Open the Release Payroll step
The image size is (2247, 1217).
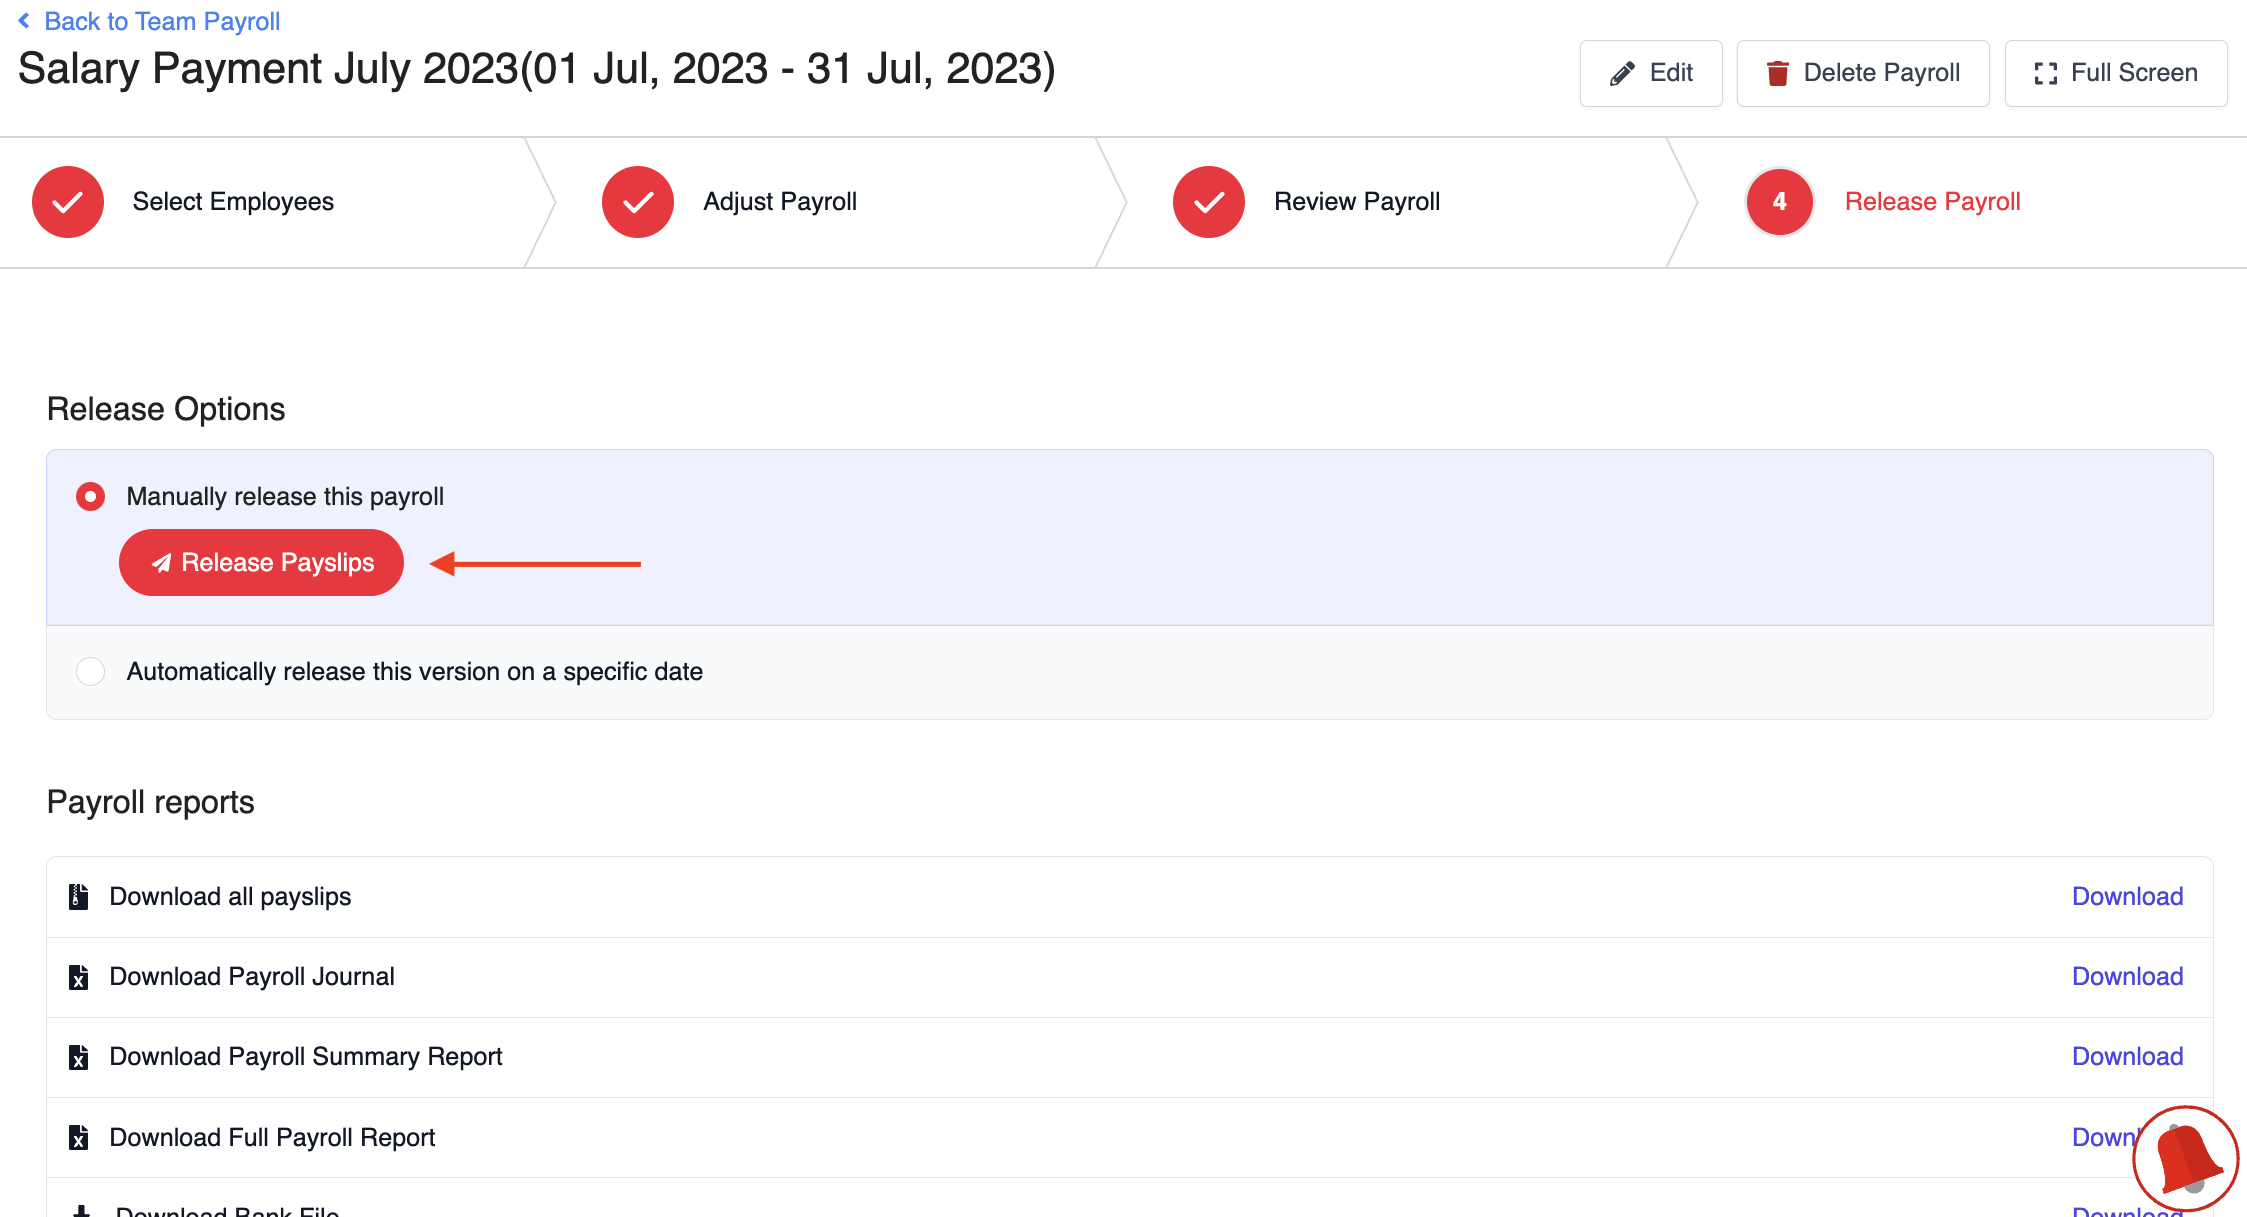tap(1931, 202)
